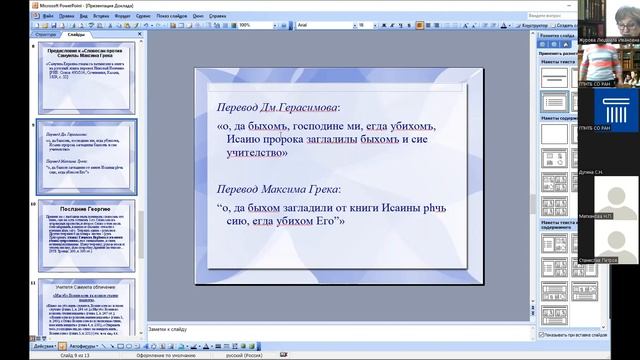Select the Line drawing tool
The image size is (640, 360).
[x=104, y=346]
